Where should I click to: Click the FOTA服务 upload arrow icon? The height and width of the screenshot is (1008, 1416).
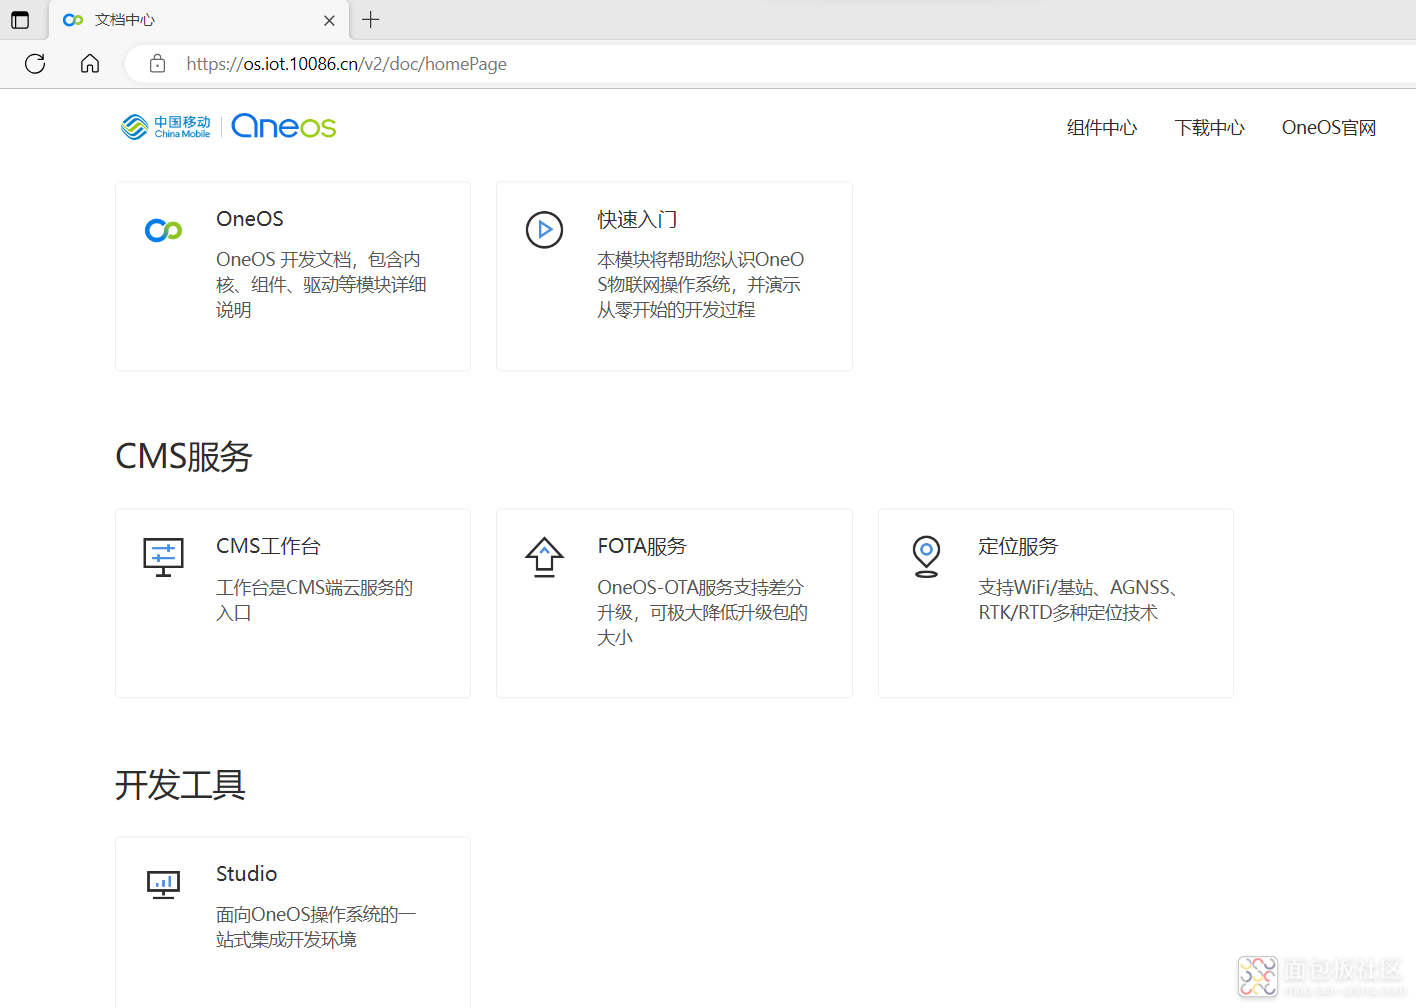(x=545, y=557)
